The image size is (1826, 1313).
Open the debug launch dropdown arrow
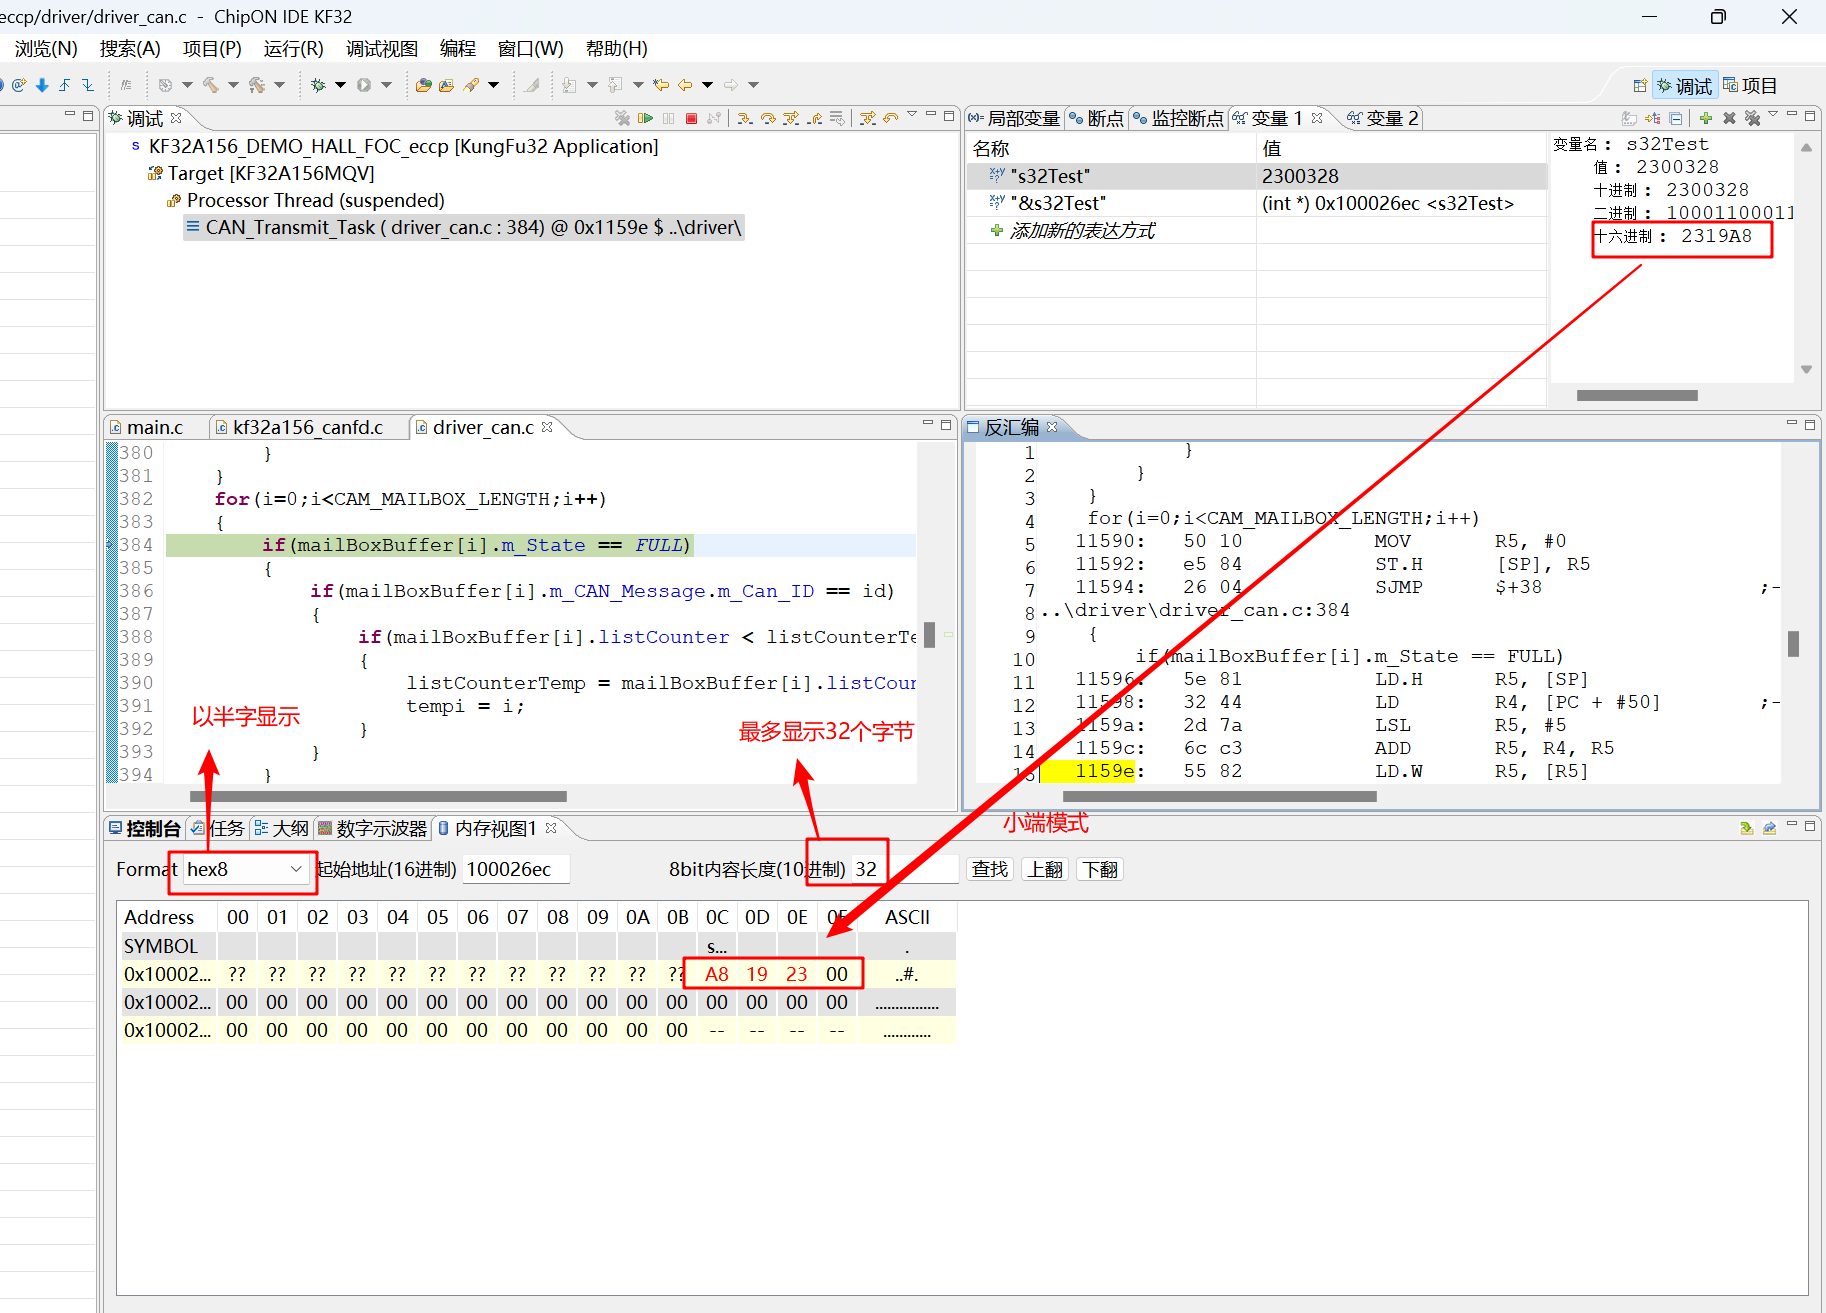pyautogui.click(x=340, y=85)
